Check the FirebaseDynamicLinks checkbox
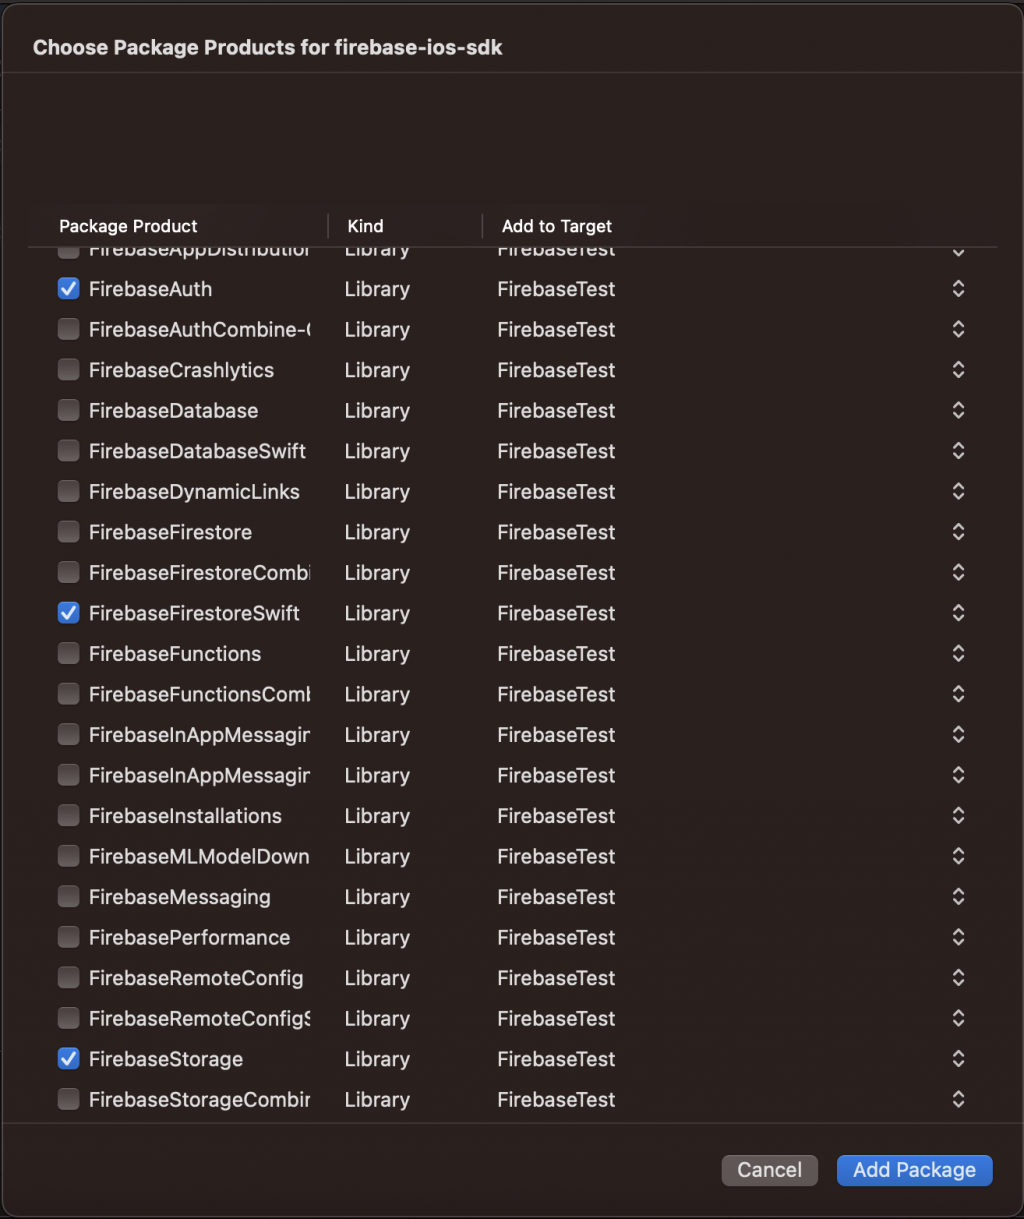 68,492
